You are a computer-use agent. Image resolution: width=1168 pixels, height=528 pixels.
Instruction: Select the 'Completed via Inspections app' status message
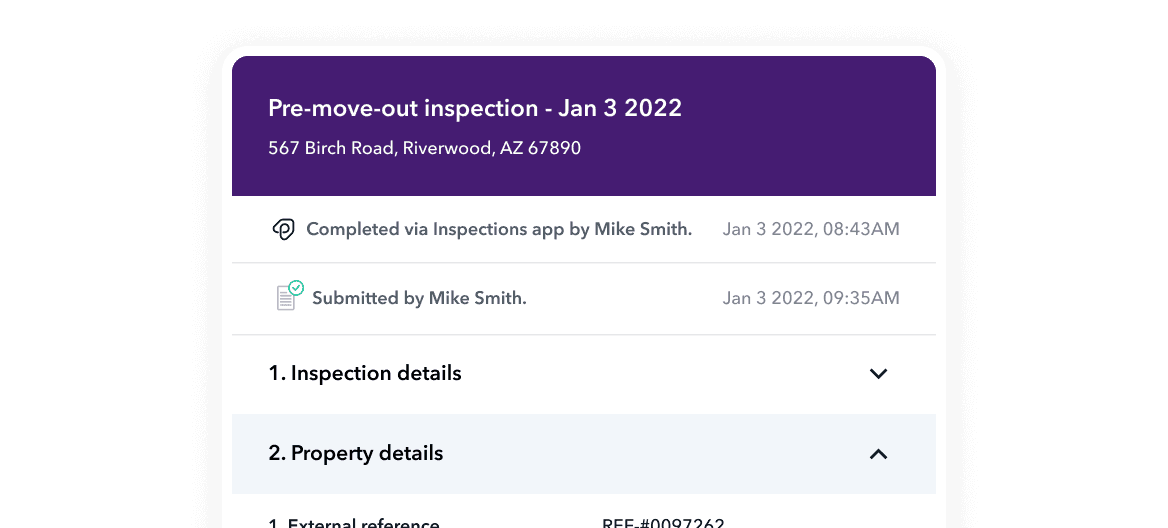[499, 229]
